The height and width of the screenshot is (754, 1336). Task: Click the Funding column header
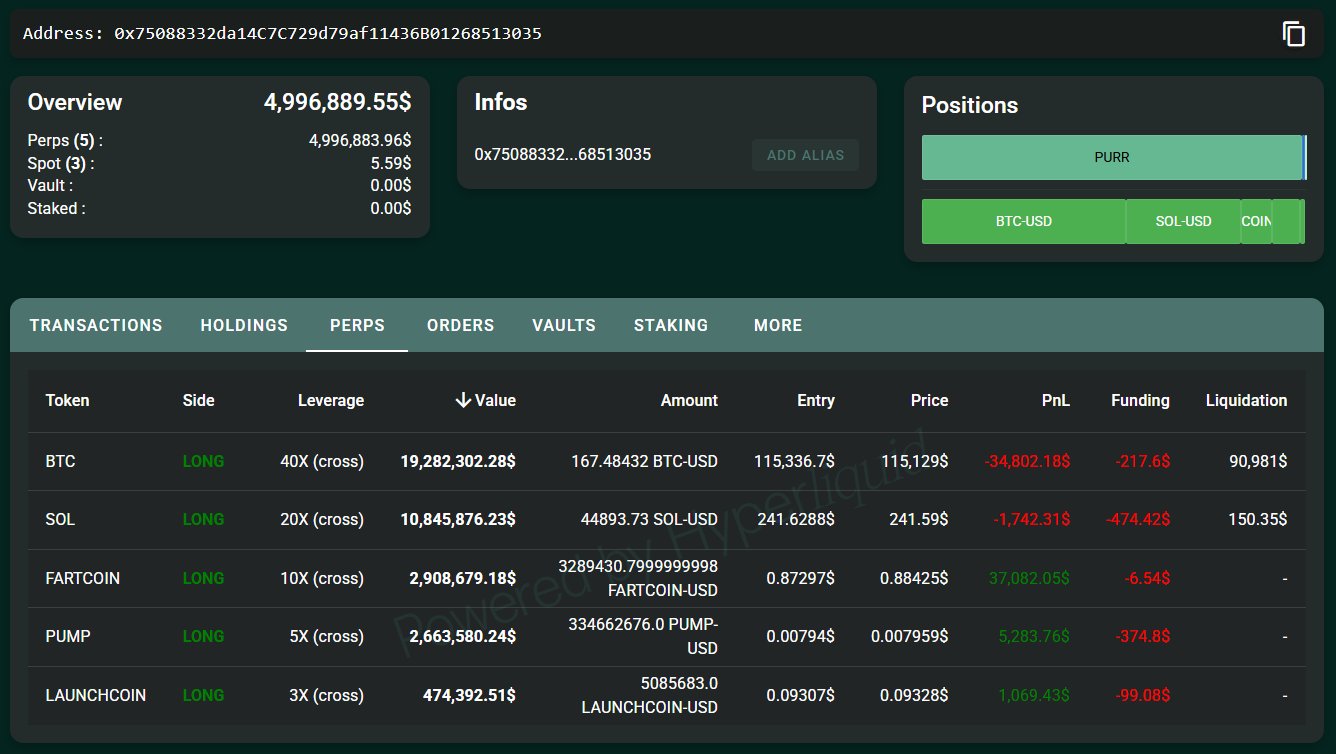[1140, 400]
